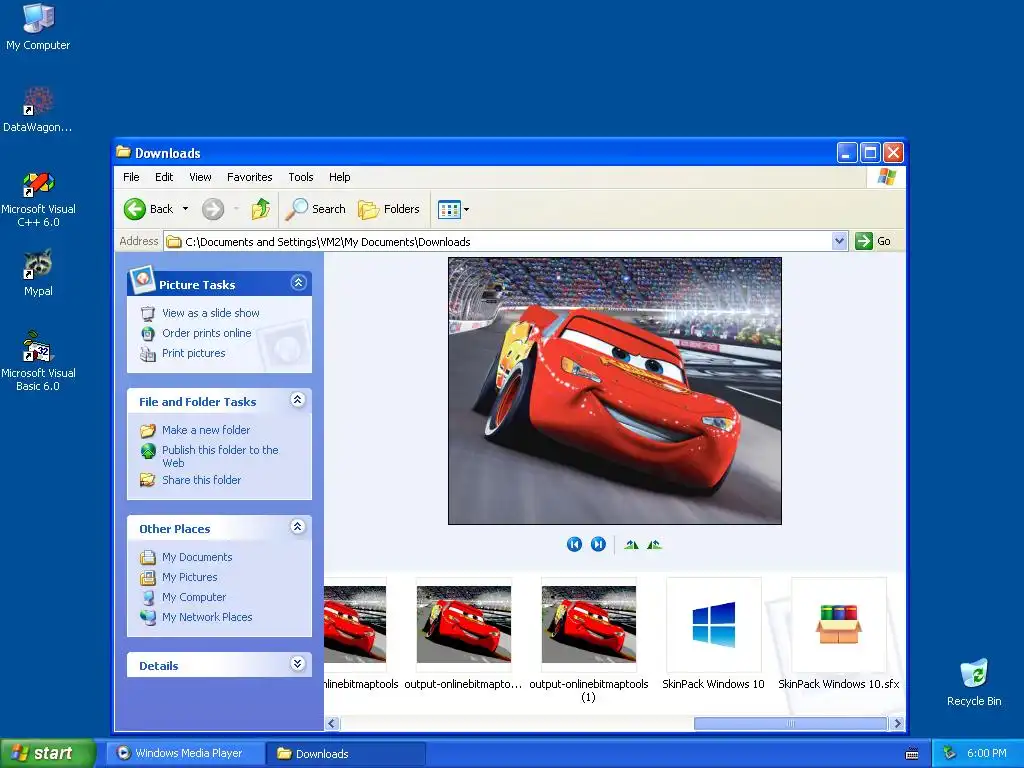Open the File menu
1024x768 pixels.
point(131,177)
